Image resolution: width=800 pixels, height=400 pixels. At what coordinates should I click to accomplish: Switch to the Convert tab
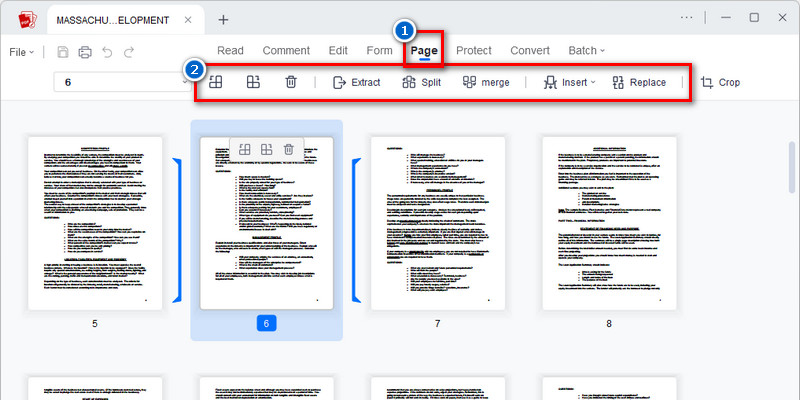(530, 51)
